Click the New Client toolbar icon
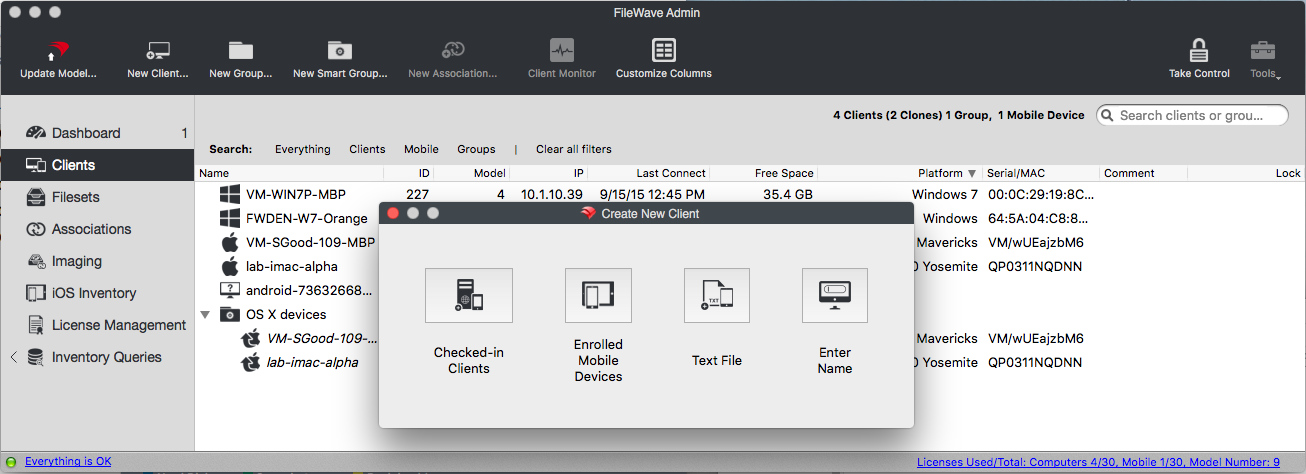This screenshot has width=1306, height=474. (x=158, y=50)
